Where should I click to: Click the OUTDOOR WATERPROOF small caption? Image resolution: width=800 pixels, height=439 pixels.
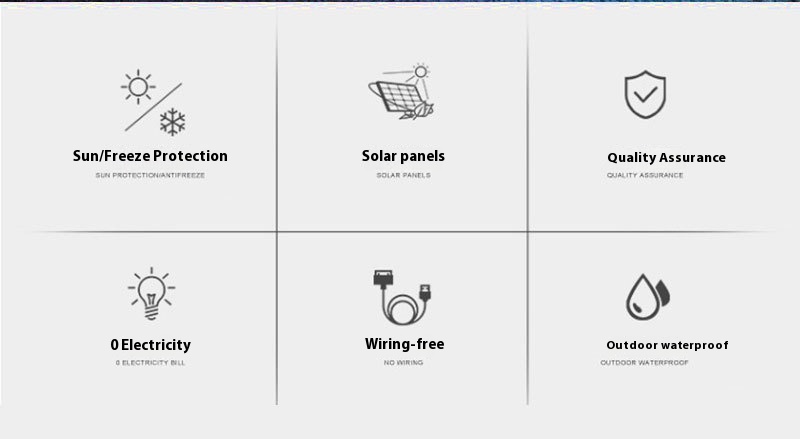[x=644, y=362]
